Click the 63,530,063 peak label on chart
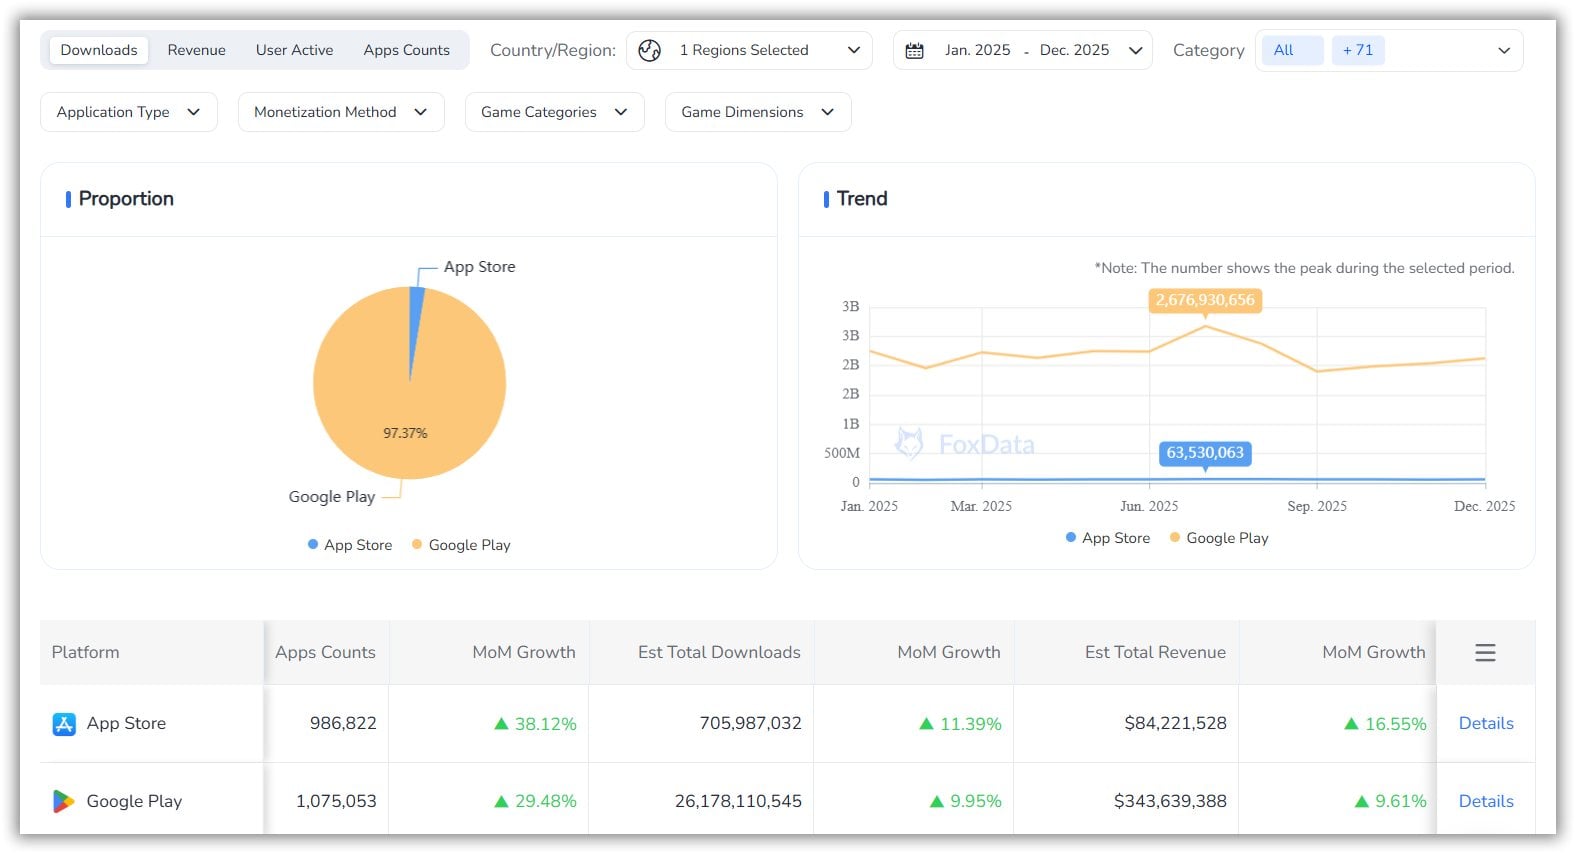Image resolution: width=1576 pixels, height=854 pixels. tap(1204, 453)
